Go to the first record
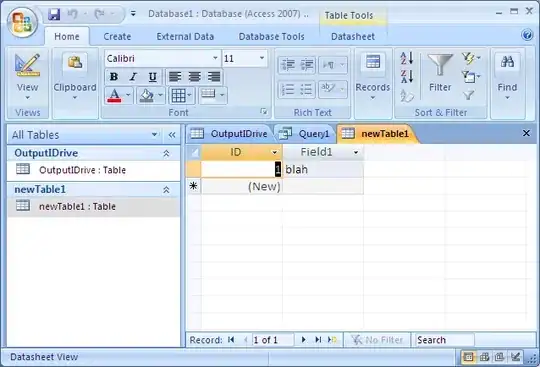 [x=231, y=340]
